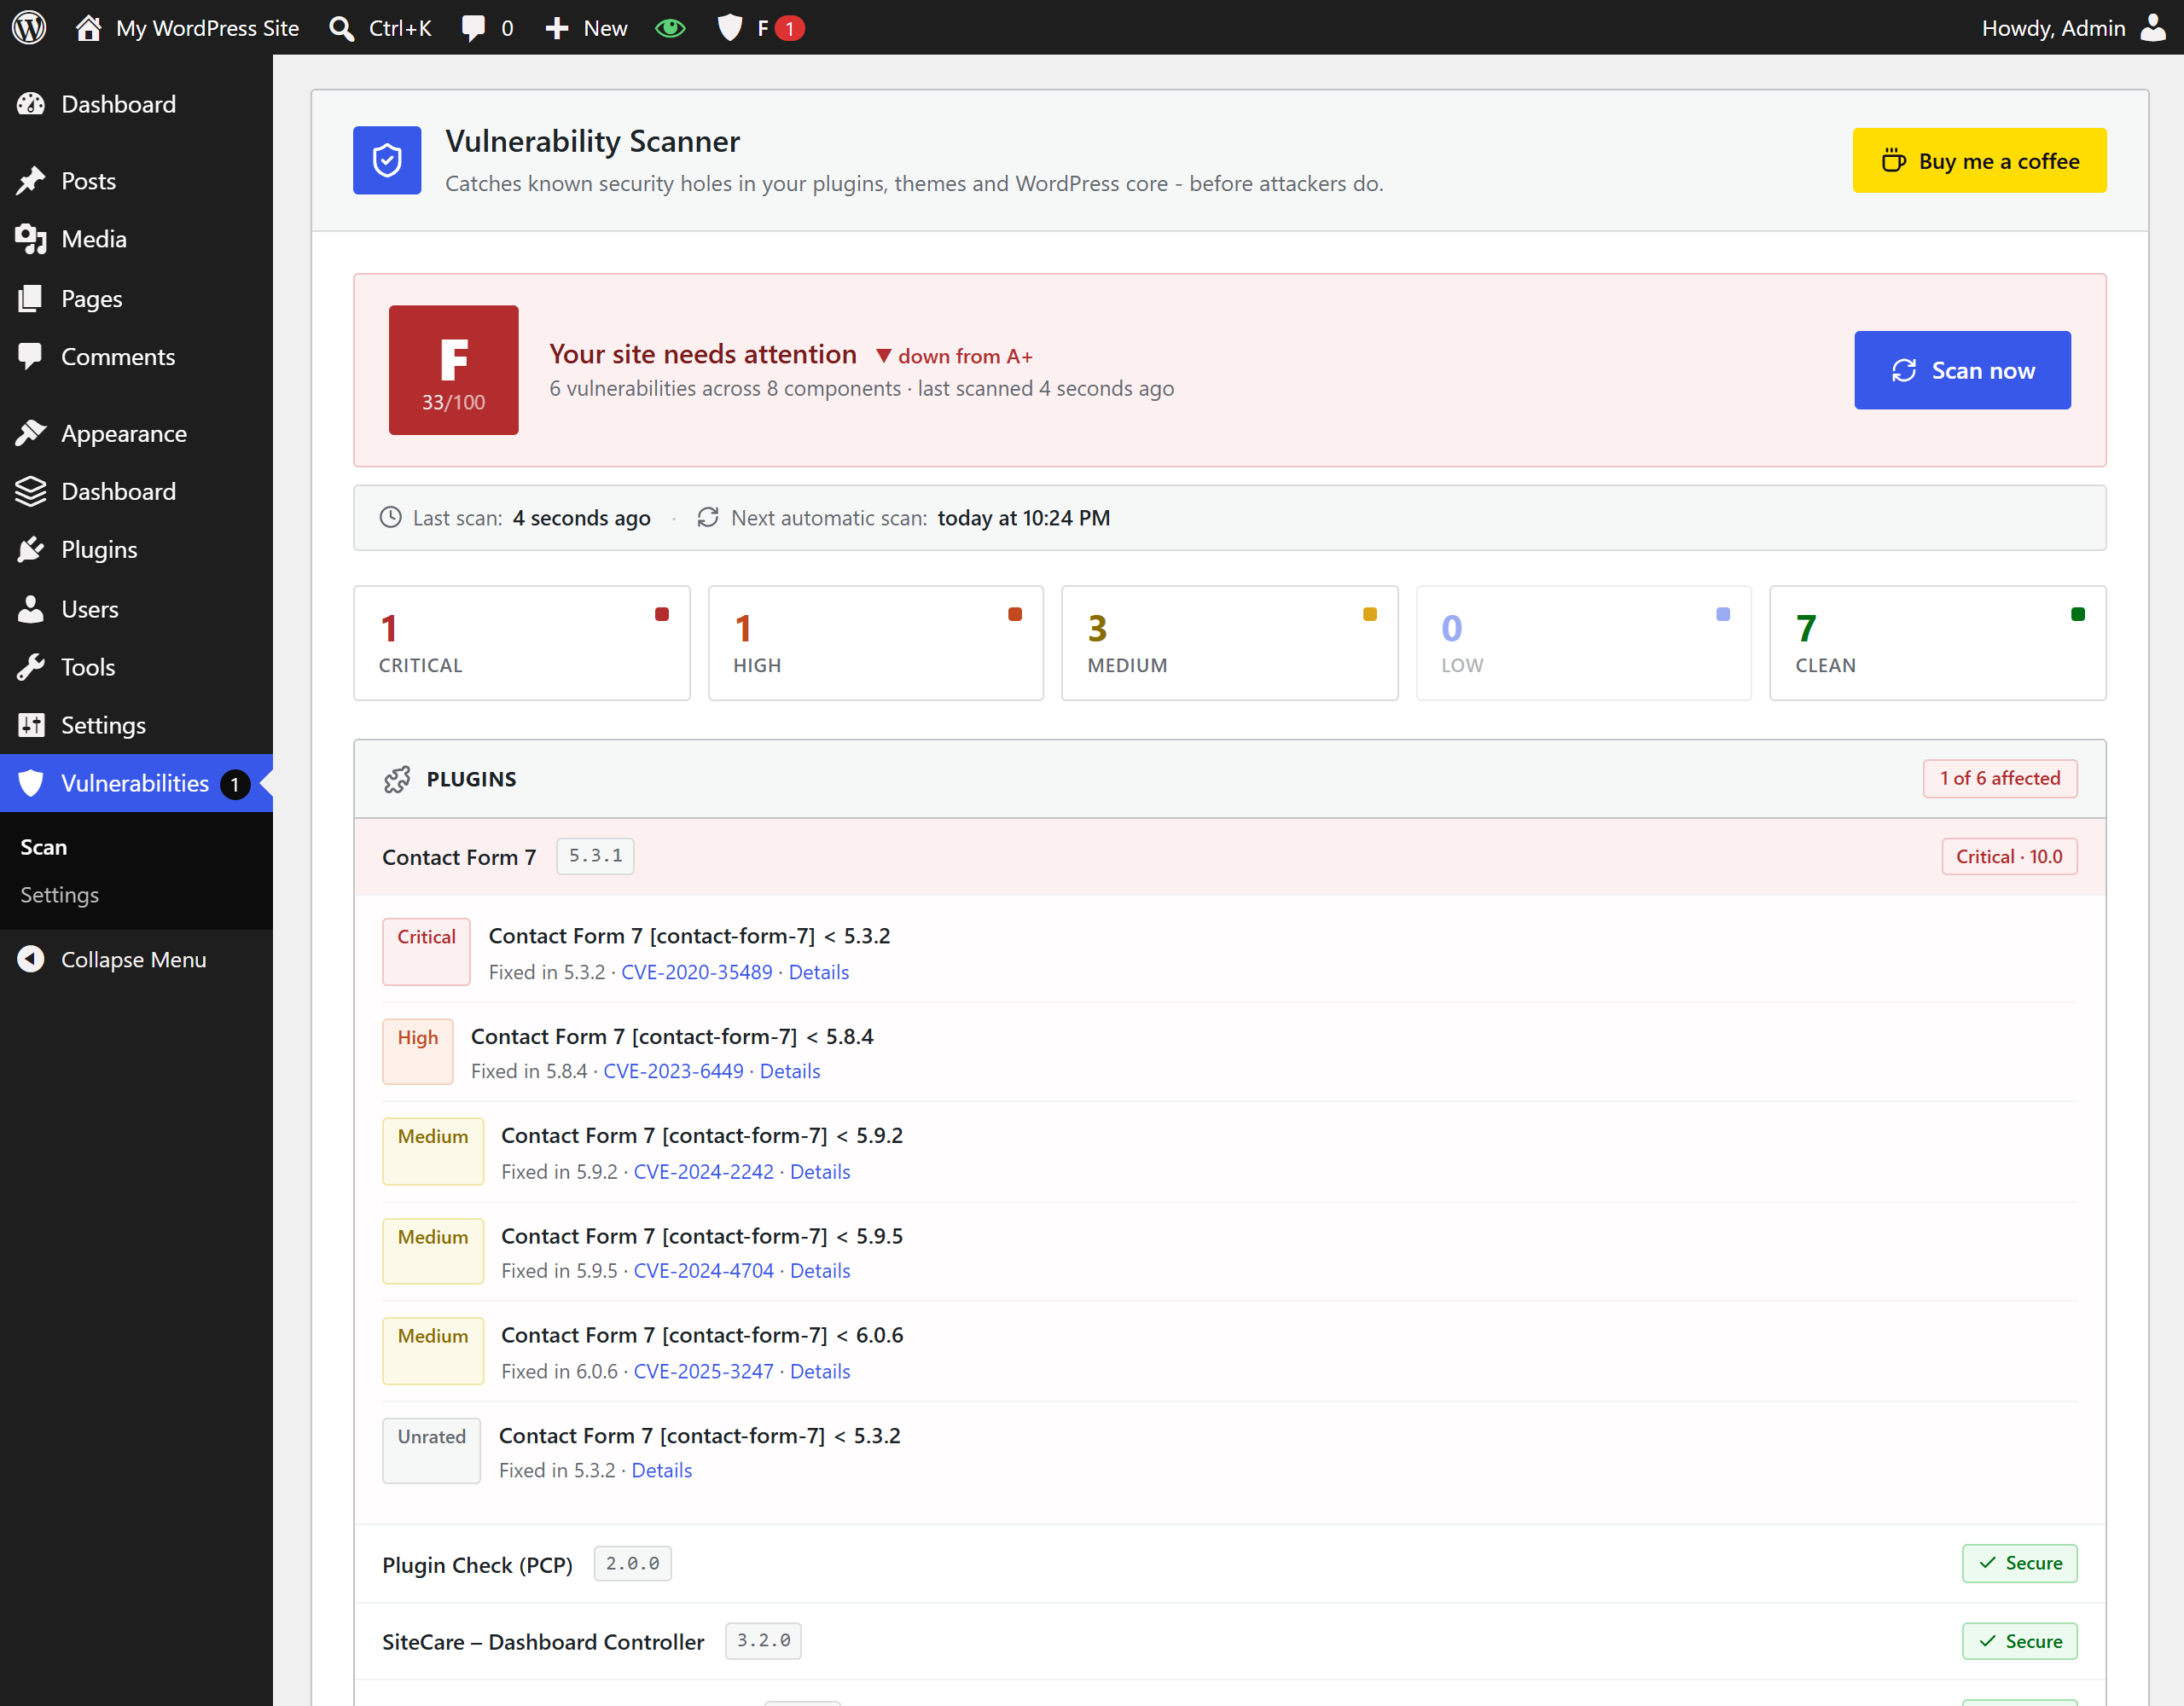Open Details for the Unrated vulnerability

point(662,1470)
